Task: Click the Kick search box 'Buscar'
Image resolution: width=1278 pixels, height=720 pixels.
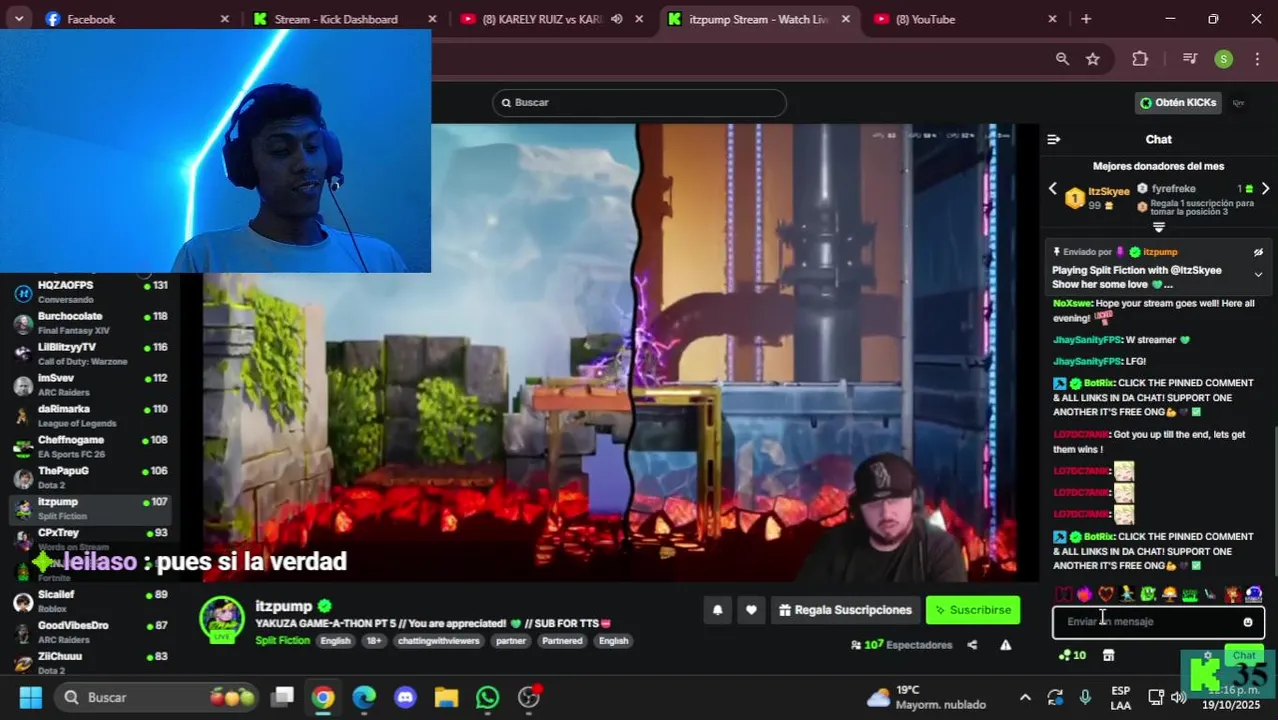Action: point(639,102)
